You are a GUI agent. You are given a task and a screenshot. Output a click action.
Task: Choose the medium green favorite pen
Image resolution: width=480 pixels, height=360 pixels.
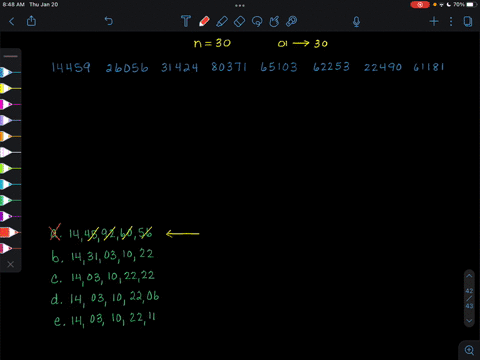click(x=10, y=200)
